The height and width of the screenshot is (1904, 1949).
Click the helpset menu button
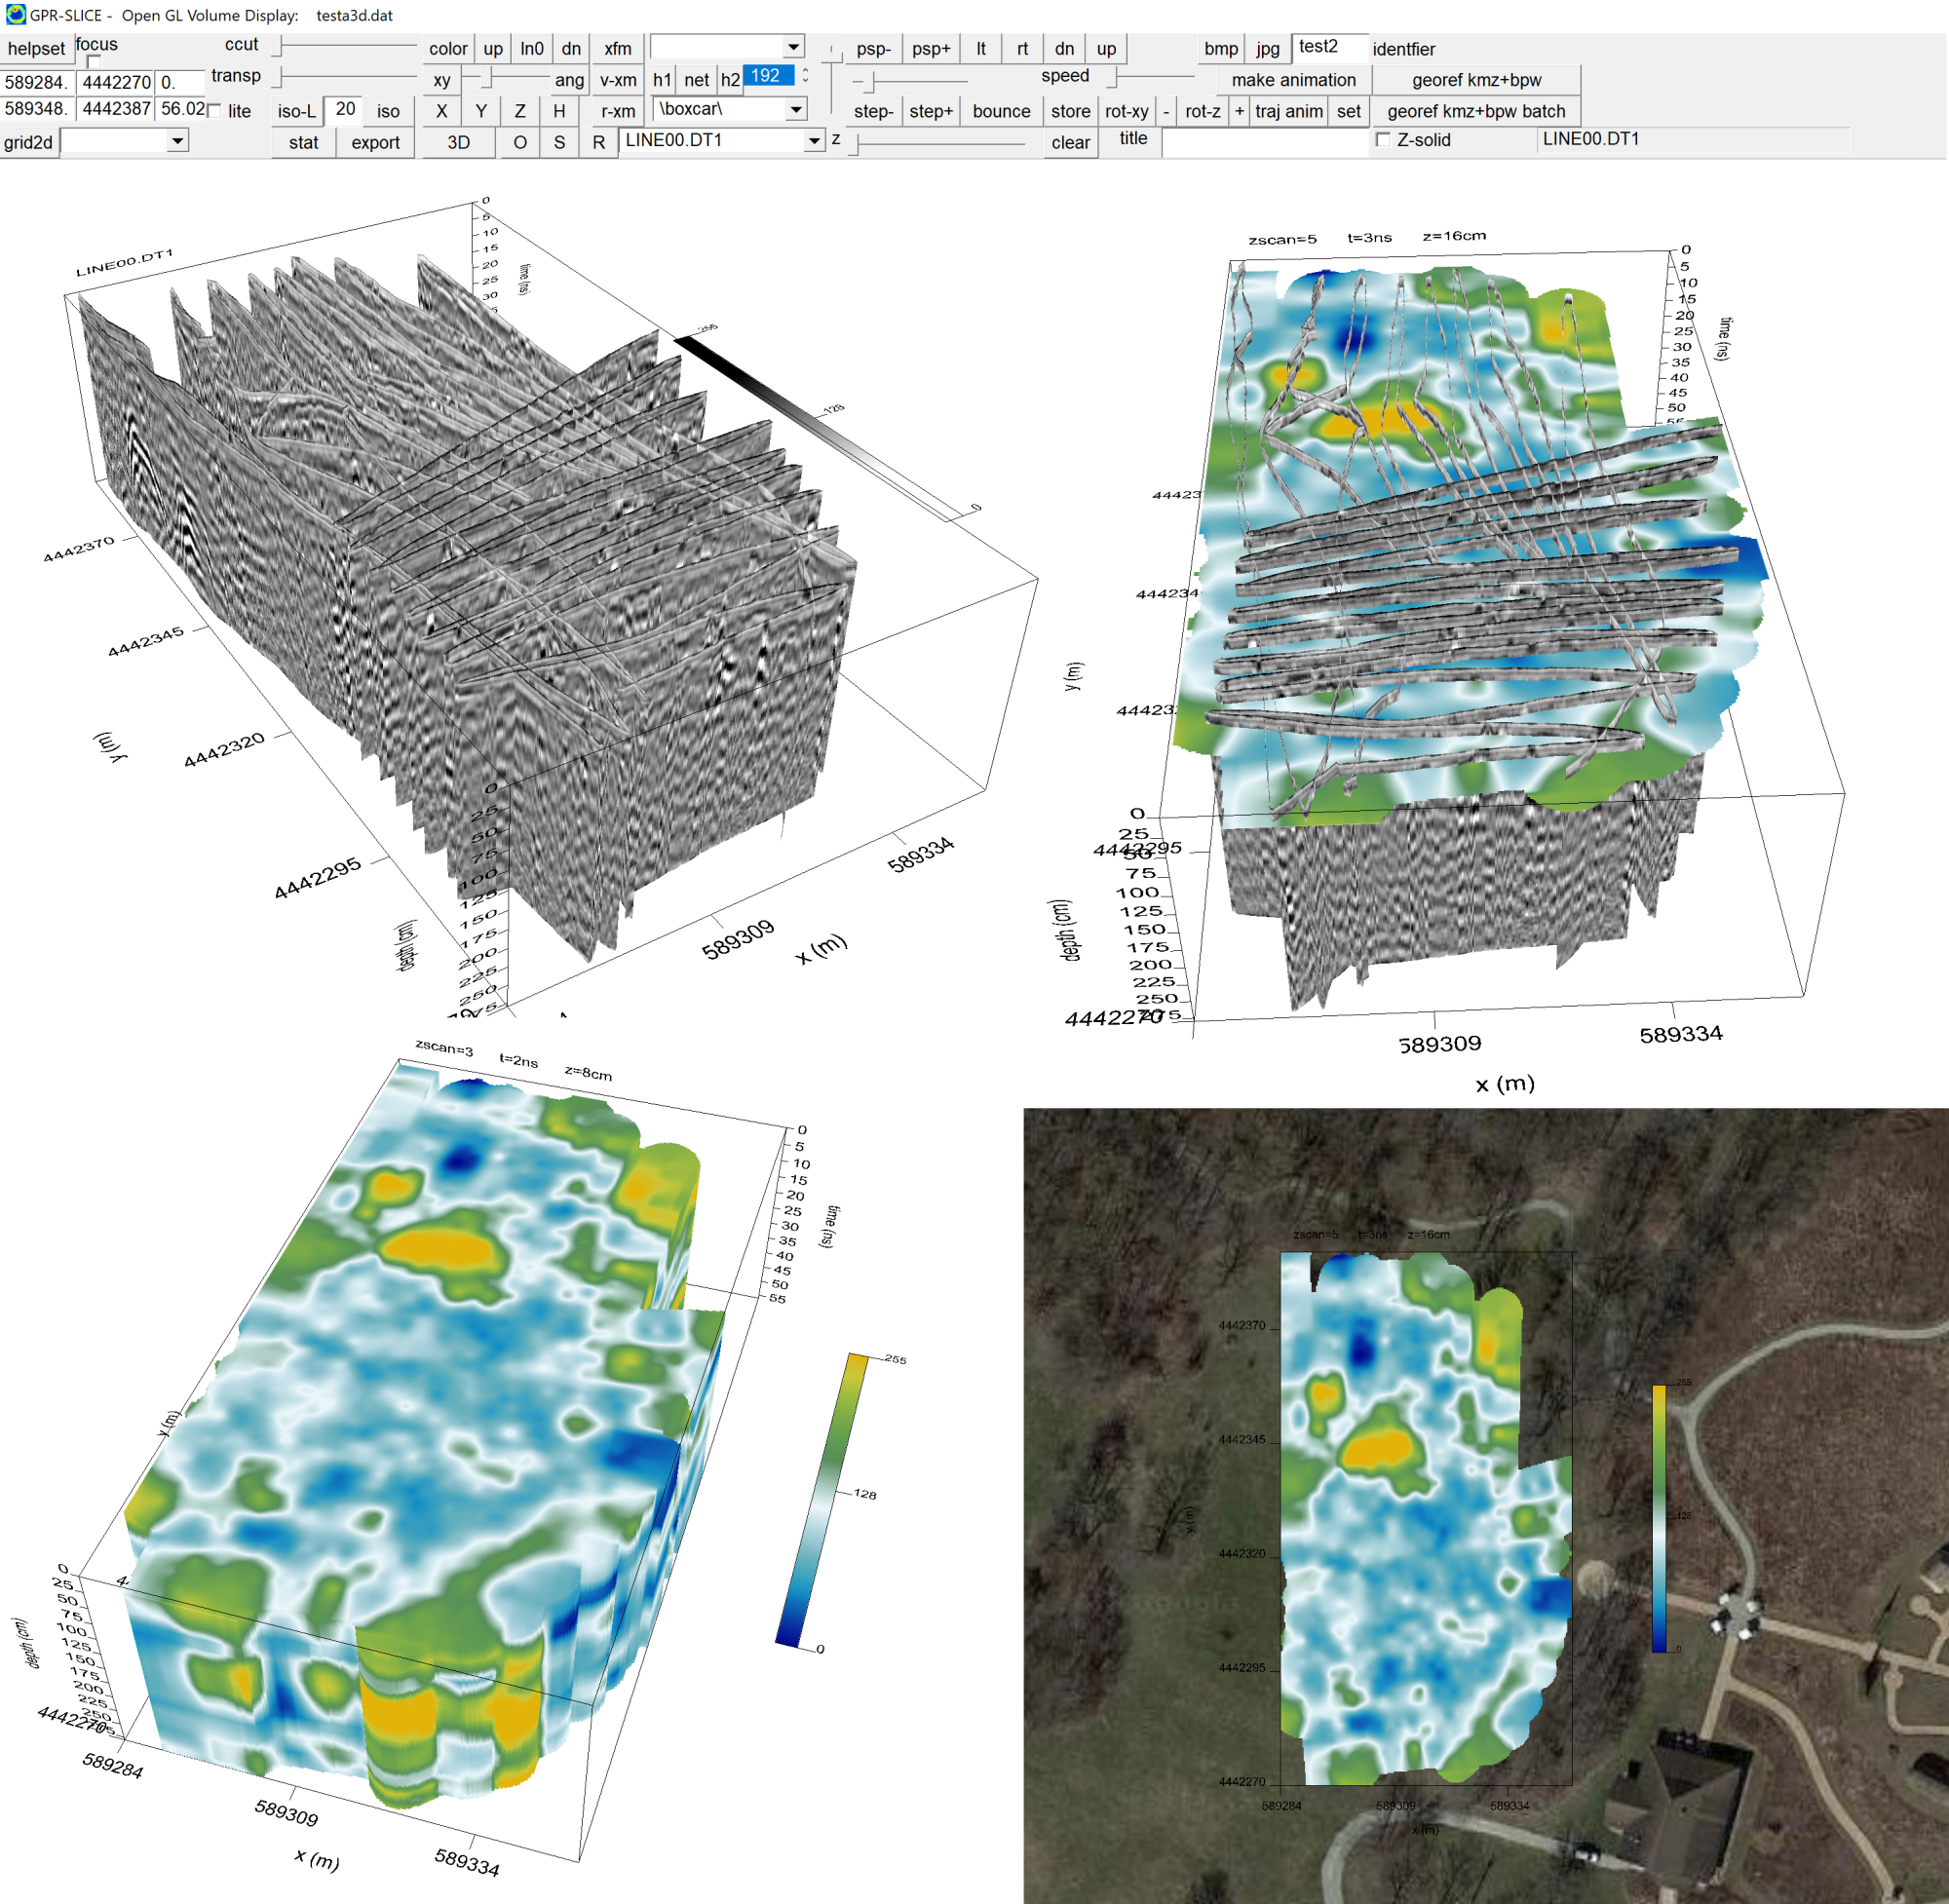(x=36, y=48)
